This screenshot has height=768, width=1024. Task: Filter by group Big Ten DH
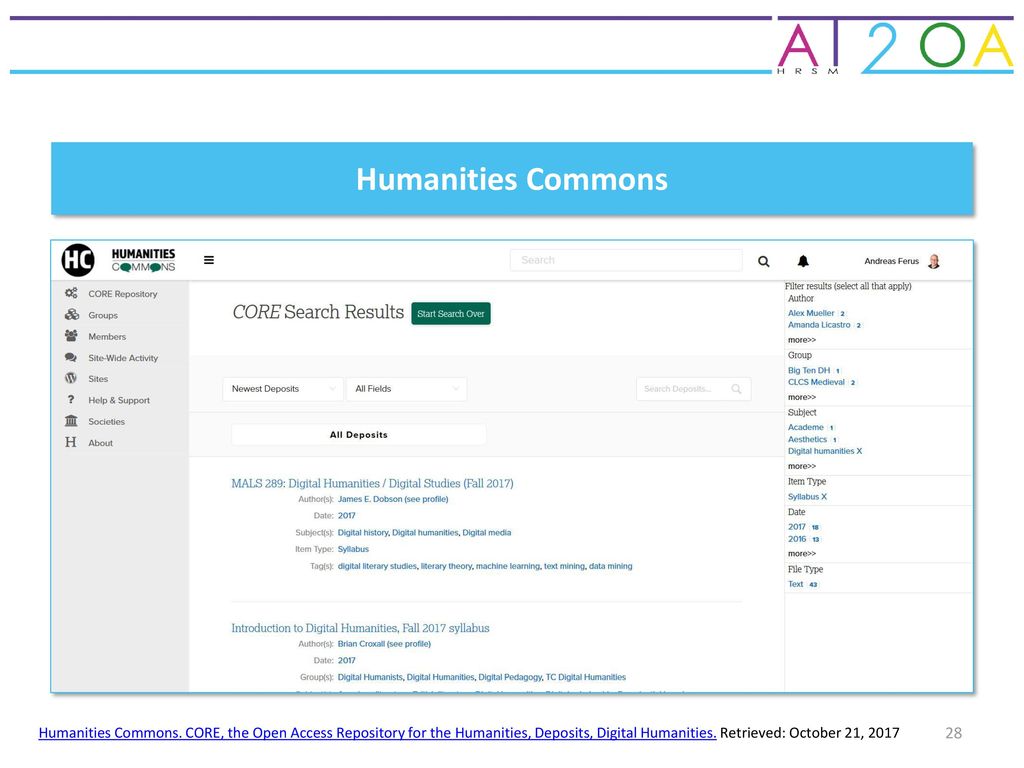click(x=809, y=370)
